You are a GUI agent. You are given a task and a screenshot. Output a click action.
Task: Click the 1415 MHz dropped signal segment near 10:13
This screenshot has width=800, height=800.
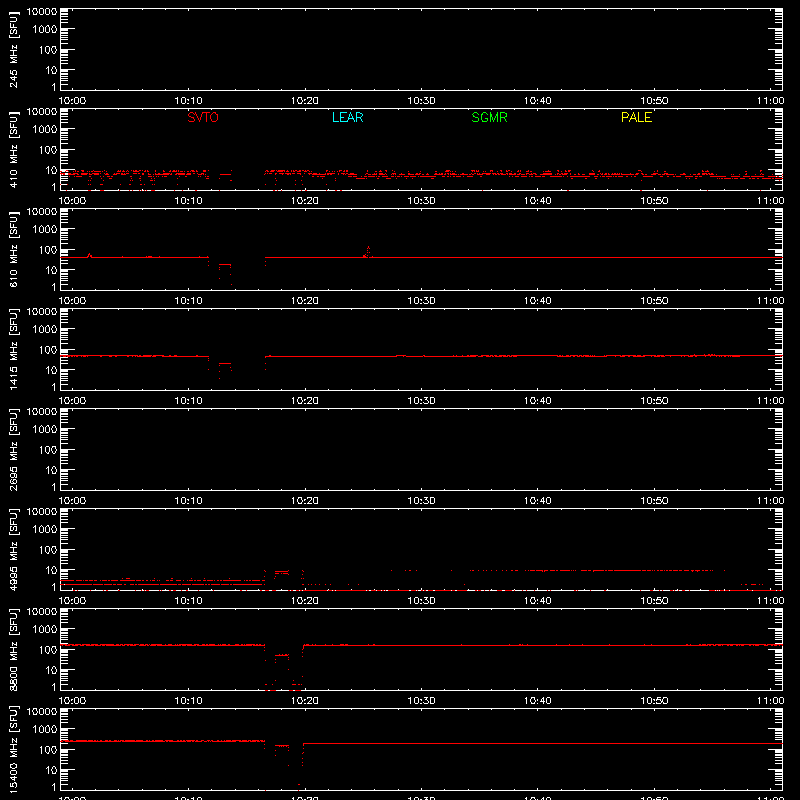tap(224, 364)
